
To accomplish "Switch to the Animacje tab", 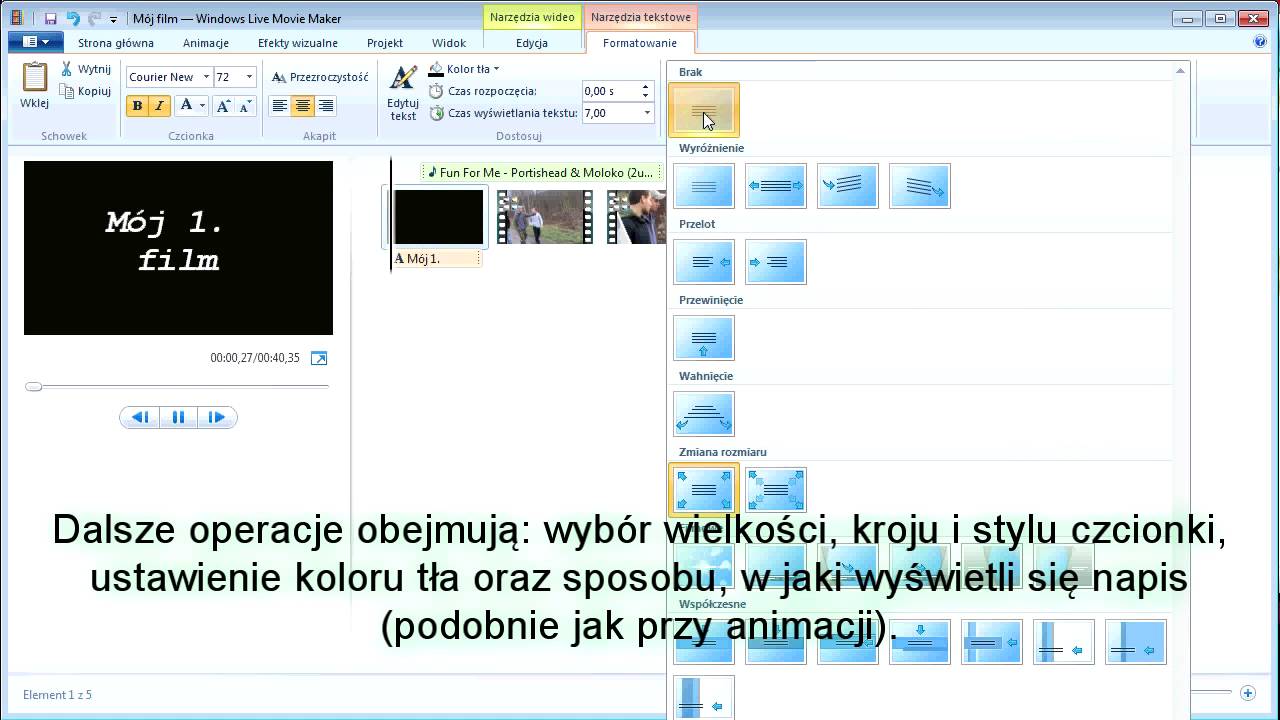I will (206, 43).
